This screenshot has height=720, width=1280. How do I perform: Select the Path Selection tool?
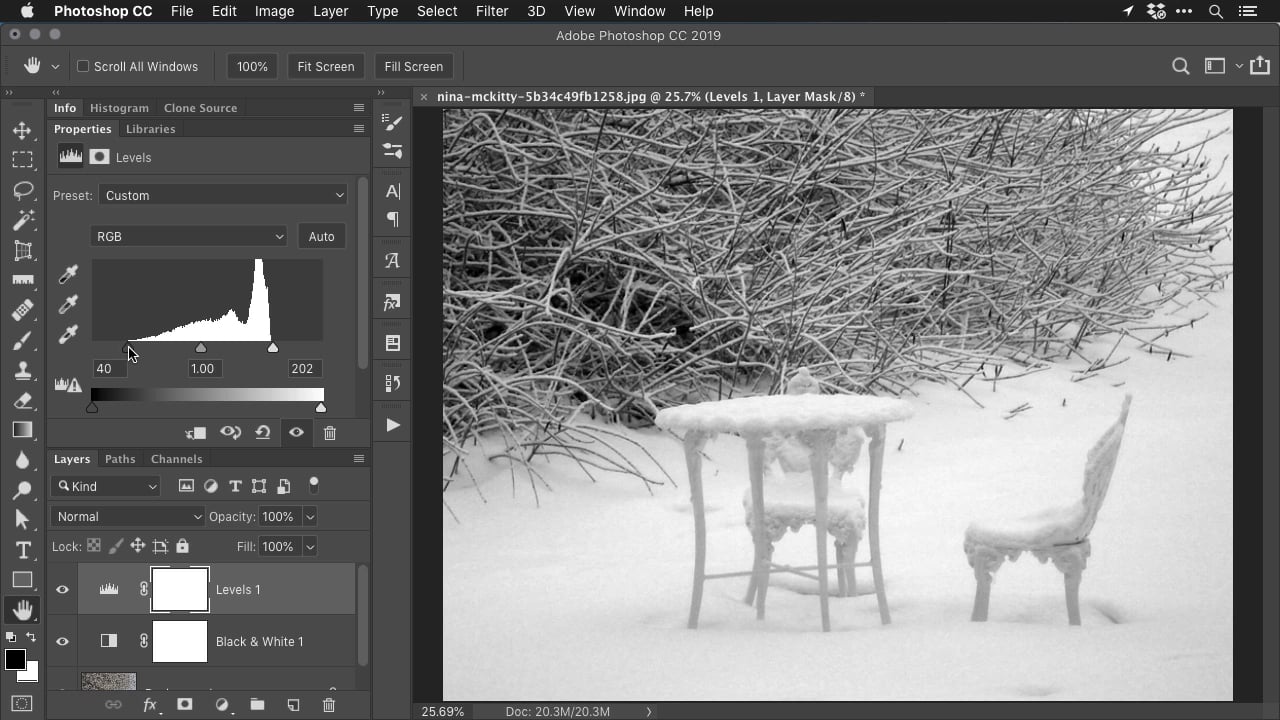22,520
